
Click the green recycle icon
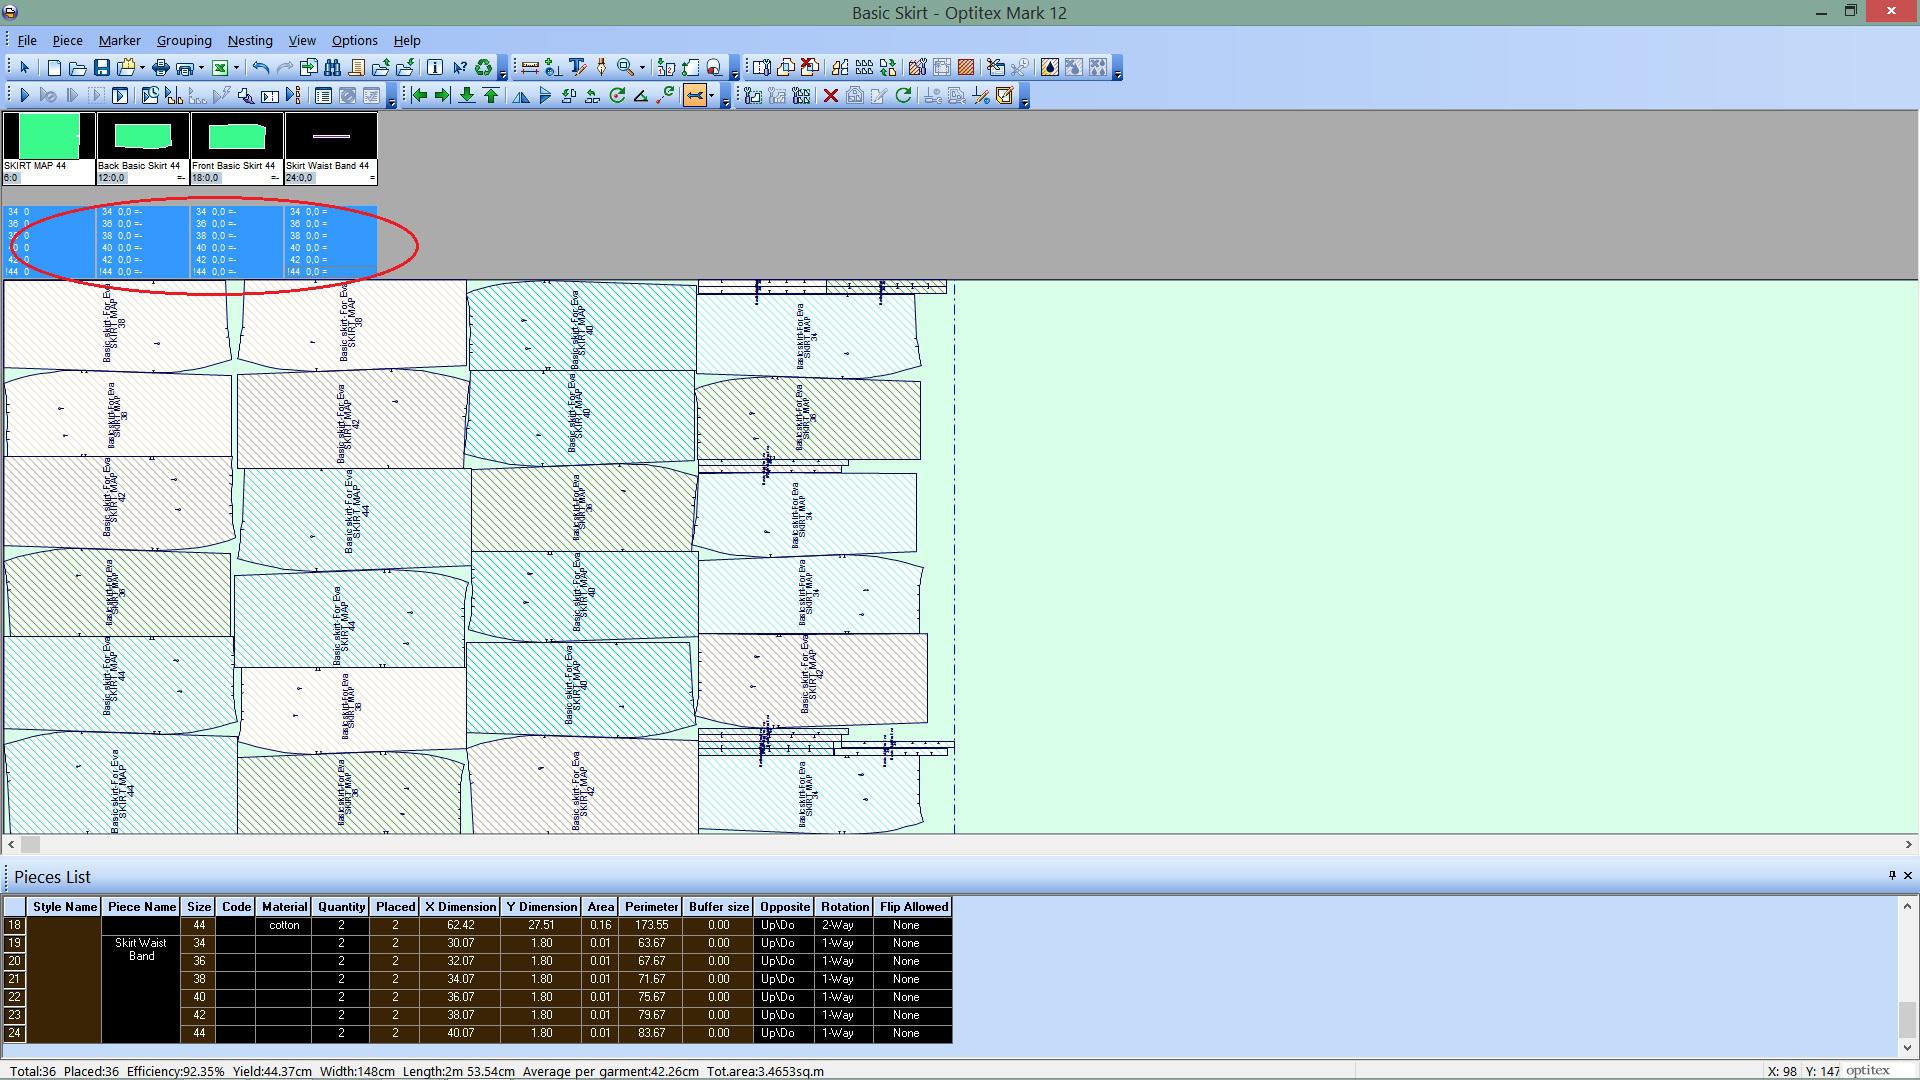483,68
